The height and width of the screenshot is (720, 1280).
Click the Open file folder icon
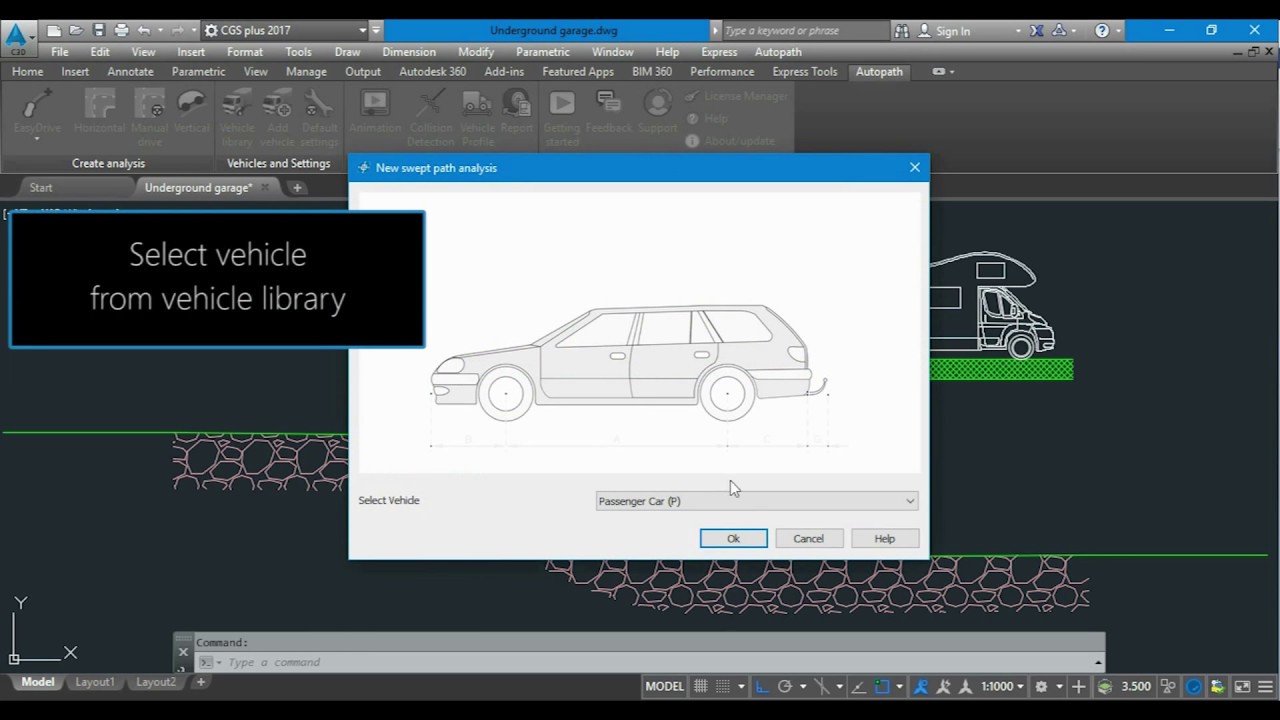76,31
